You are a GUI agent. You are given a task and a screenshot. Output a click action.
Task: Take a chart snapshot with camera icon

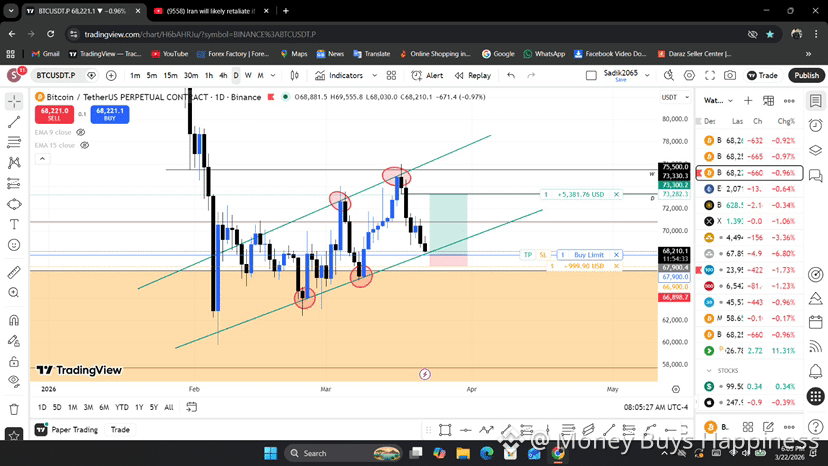tap(730, 76)
